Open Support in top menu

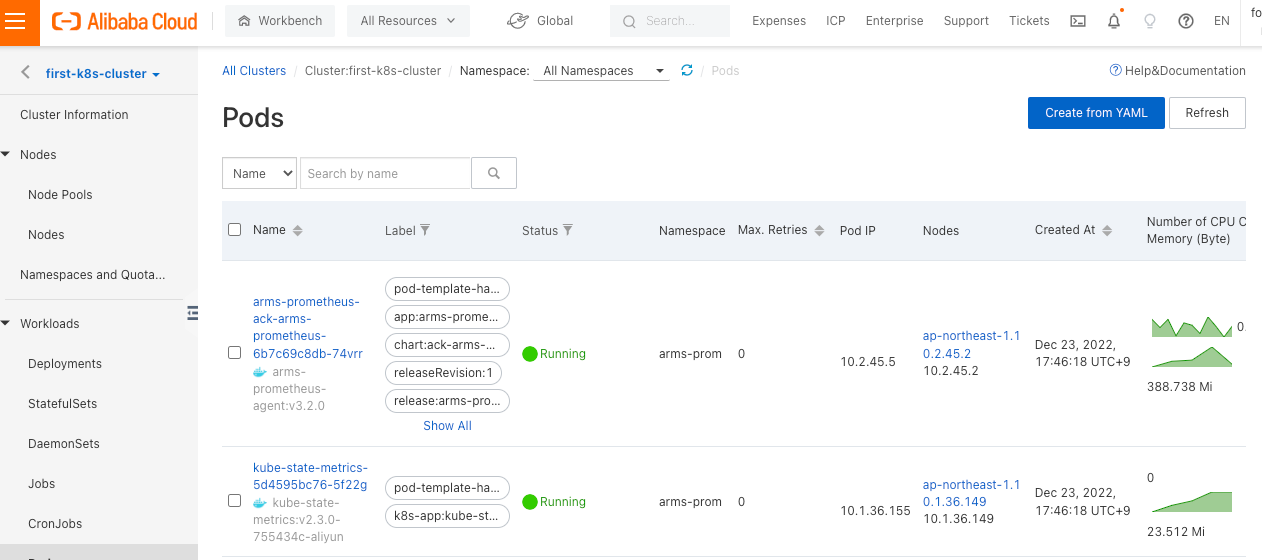click(966, 21)
